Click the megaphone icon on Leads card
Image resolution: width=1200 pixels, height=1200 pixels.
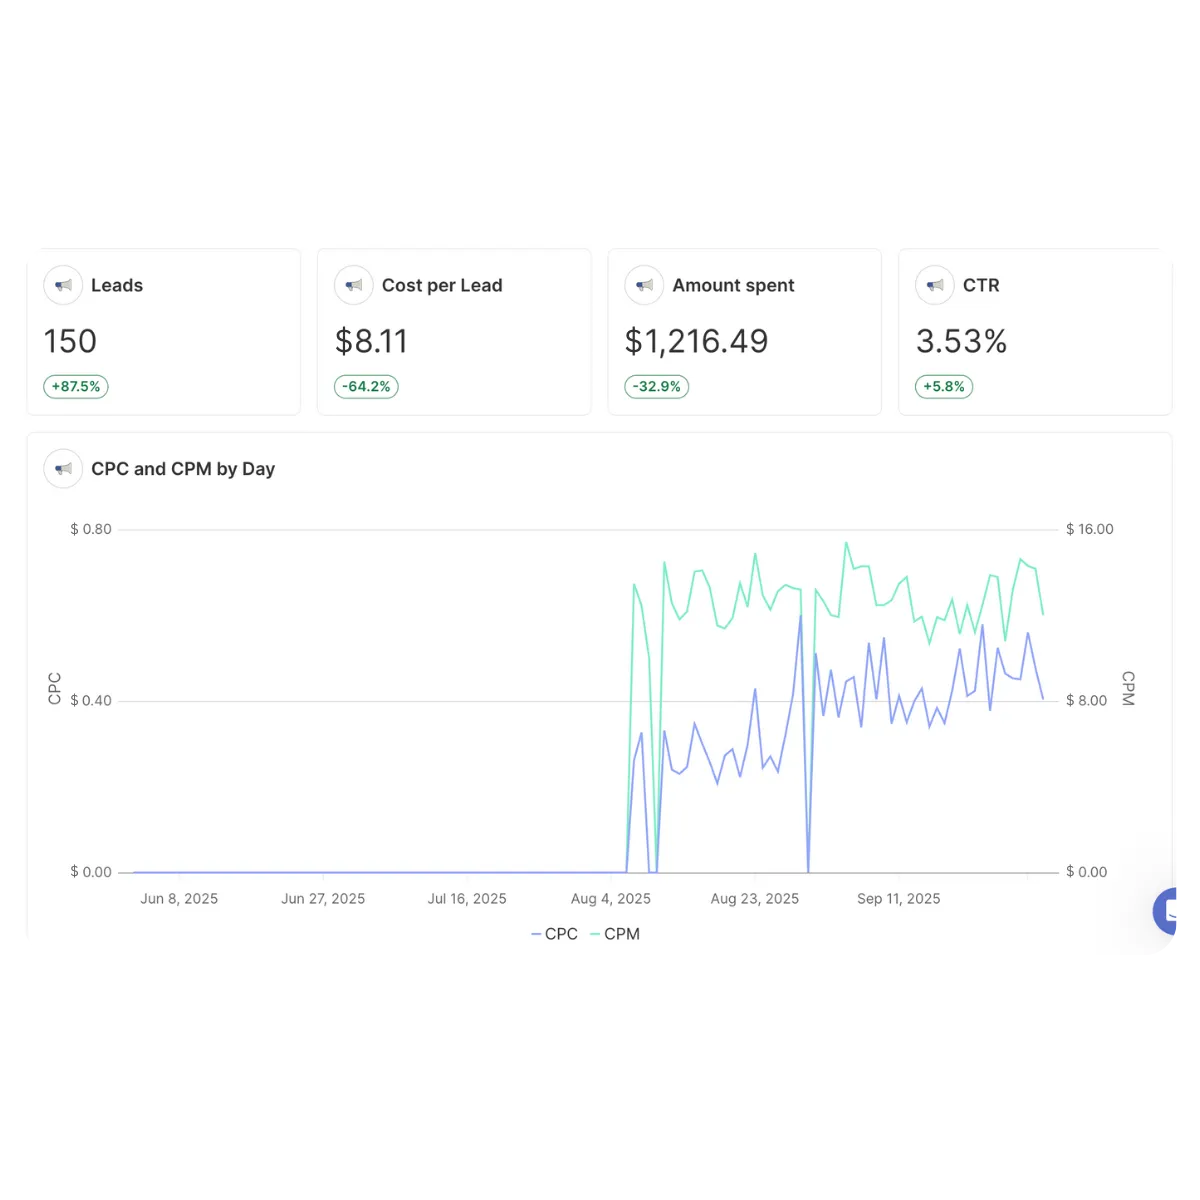coord(63,285)
